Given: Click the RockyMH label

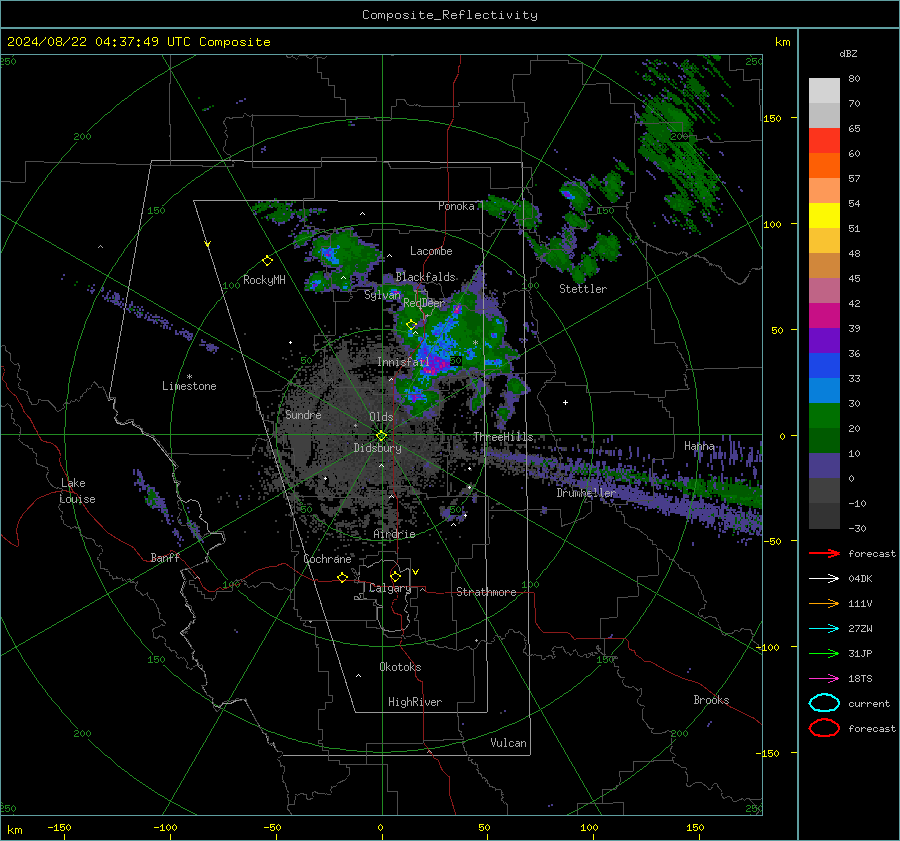Looking at the screenshot, I should [x=264, y=280].
